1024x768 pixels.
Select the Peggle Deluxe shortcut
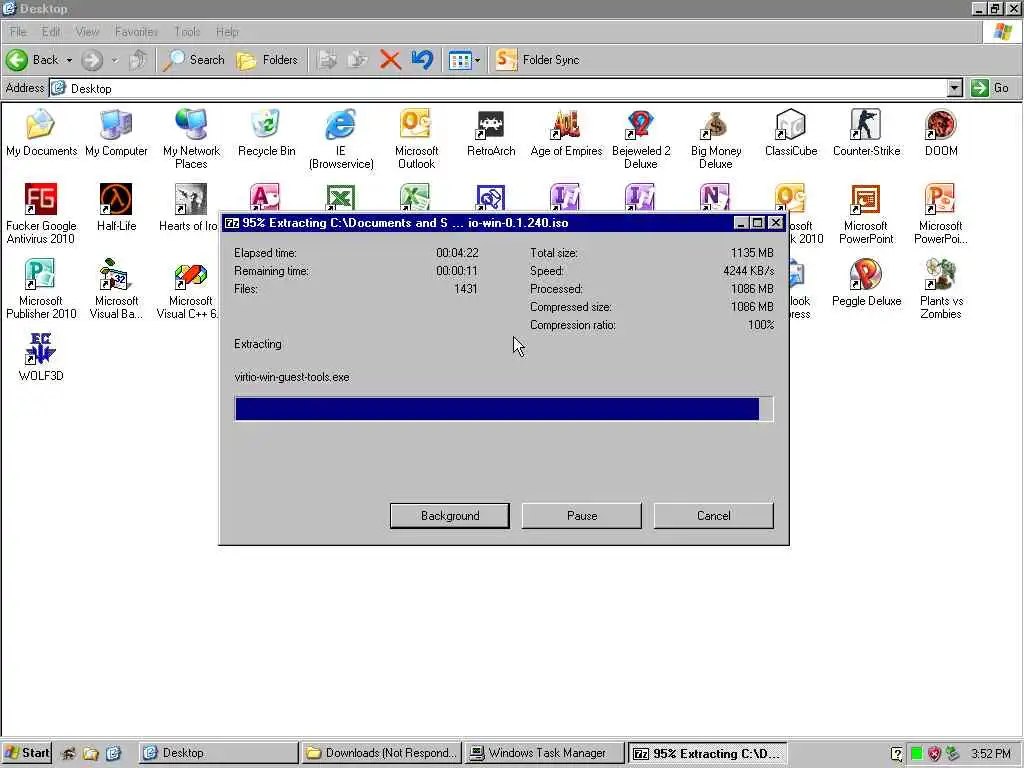click(866, 283)
